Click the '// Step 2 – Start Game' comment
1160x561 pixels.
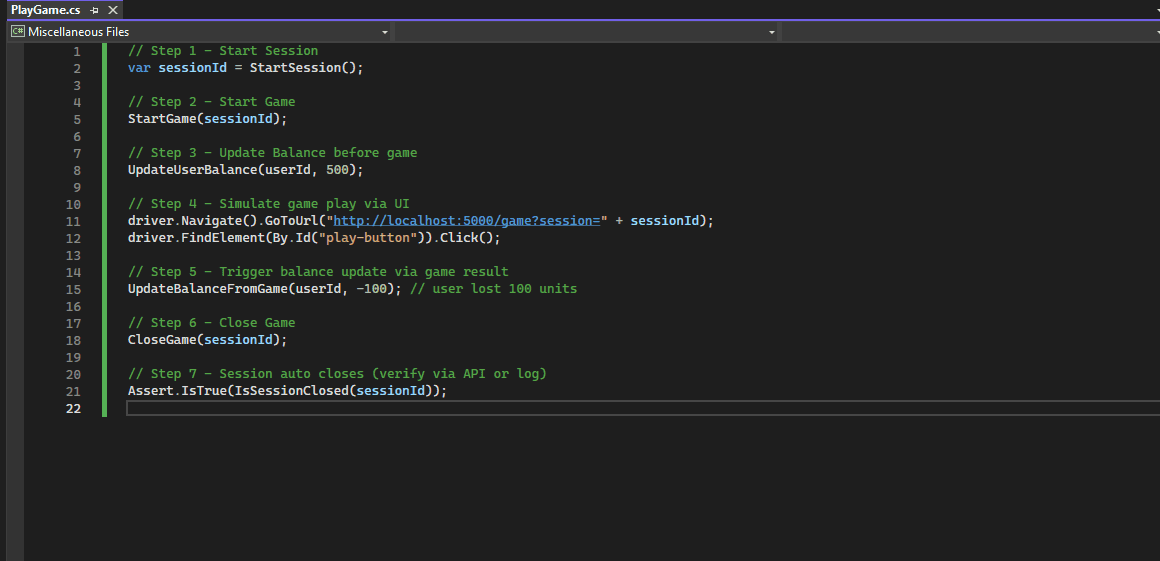coord(212,102)
